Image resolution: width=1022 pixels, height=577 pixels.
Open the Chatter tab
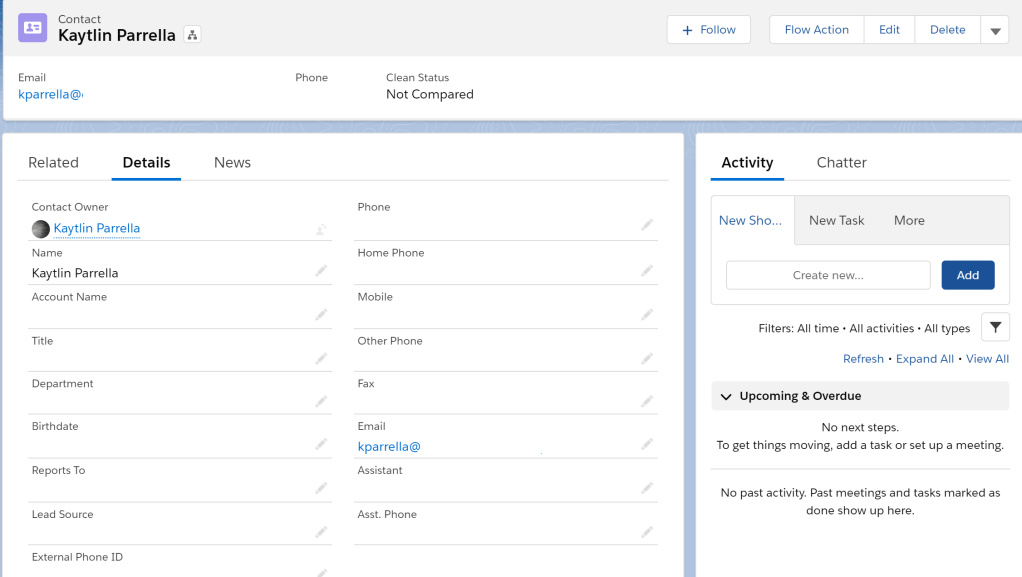click(841, 163)
